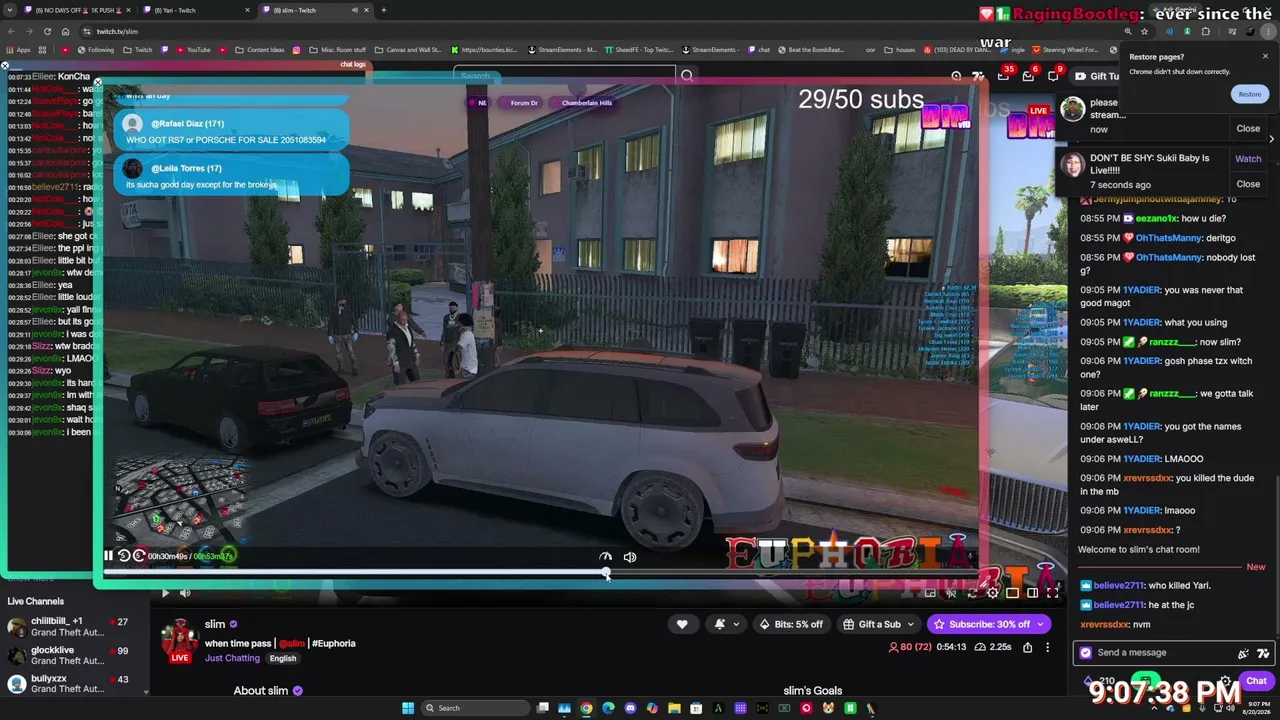Viewport: 1280px width, 720px height.
Task: Reload the page in Chrome
Action: pyautogui.click(x=47, y=31)
